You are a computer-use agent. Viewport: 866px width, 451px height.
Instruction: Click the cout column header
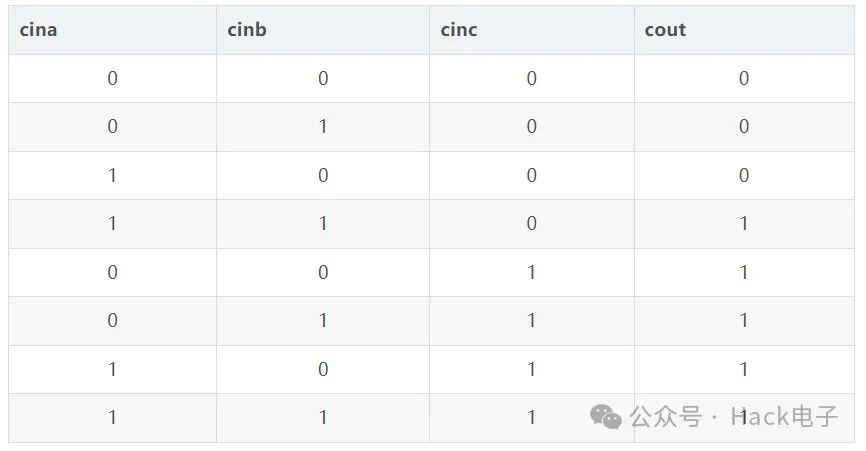665,29
